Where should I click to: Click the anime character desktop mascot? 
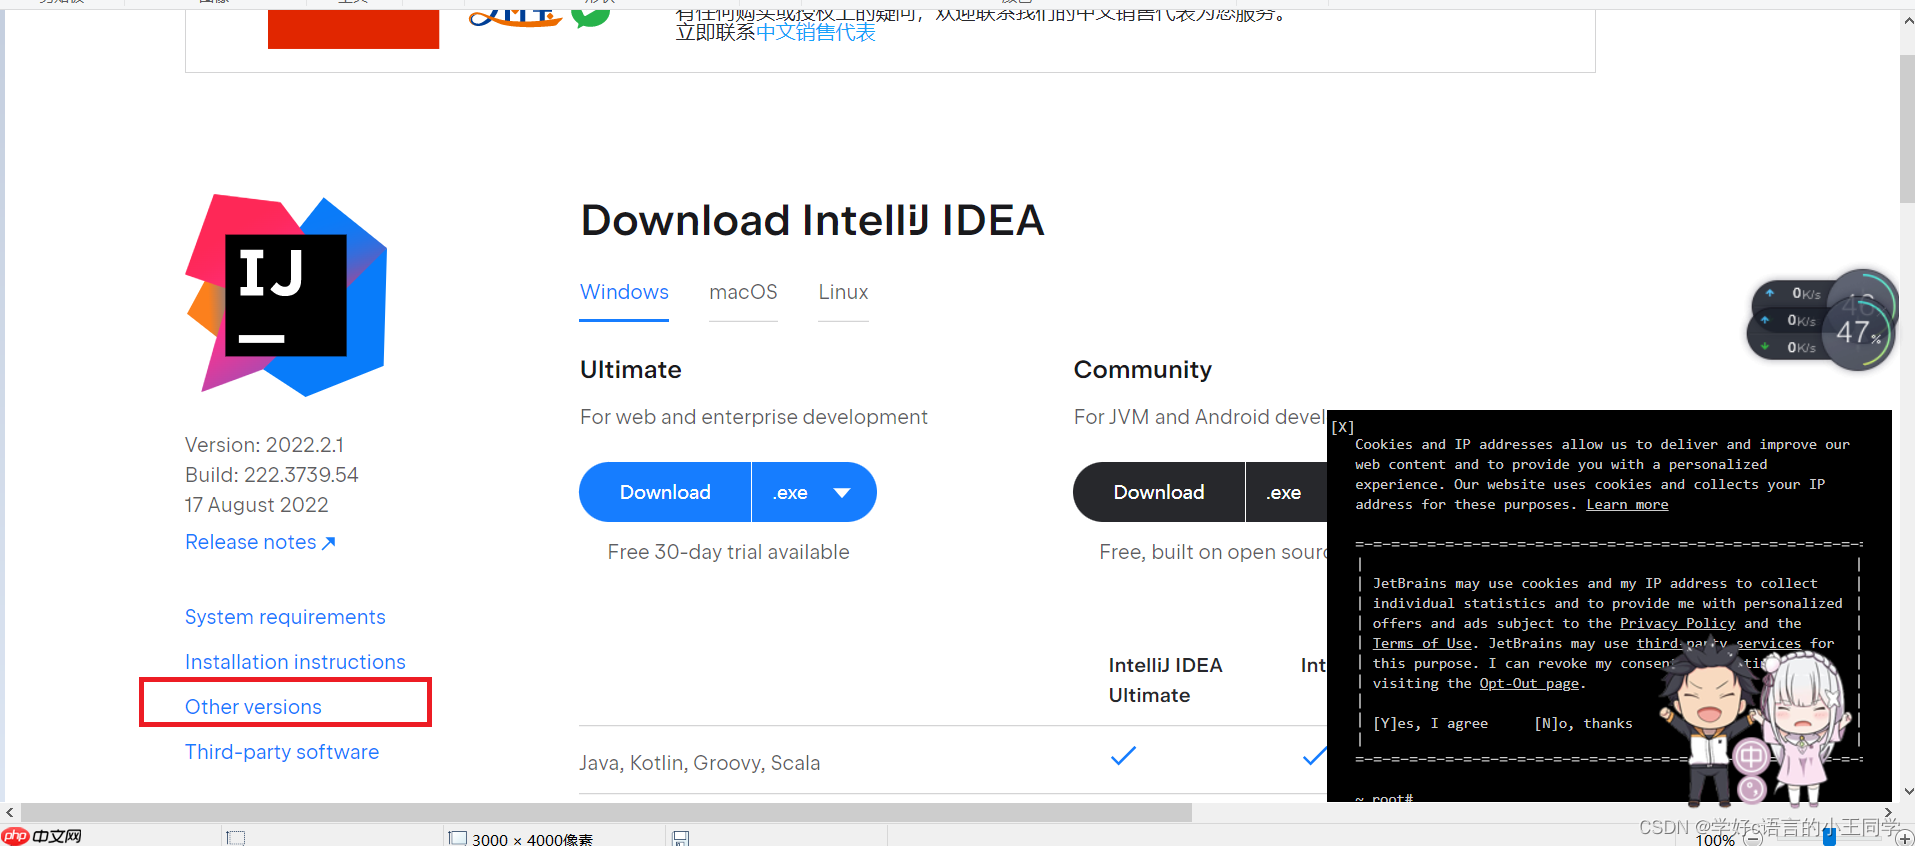coord(1752,722)
